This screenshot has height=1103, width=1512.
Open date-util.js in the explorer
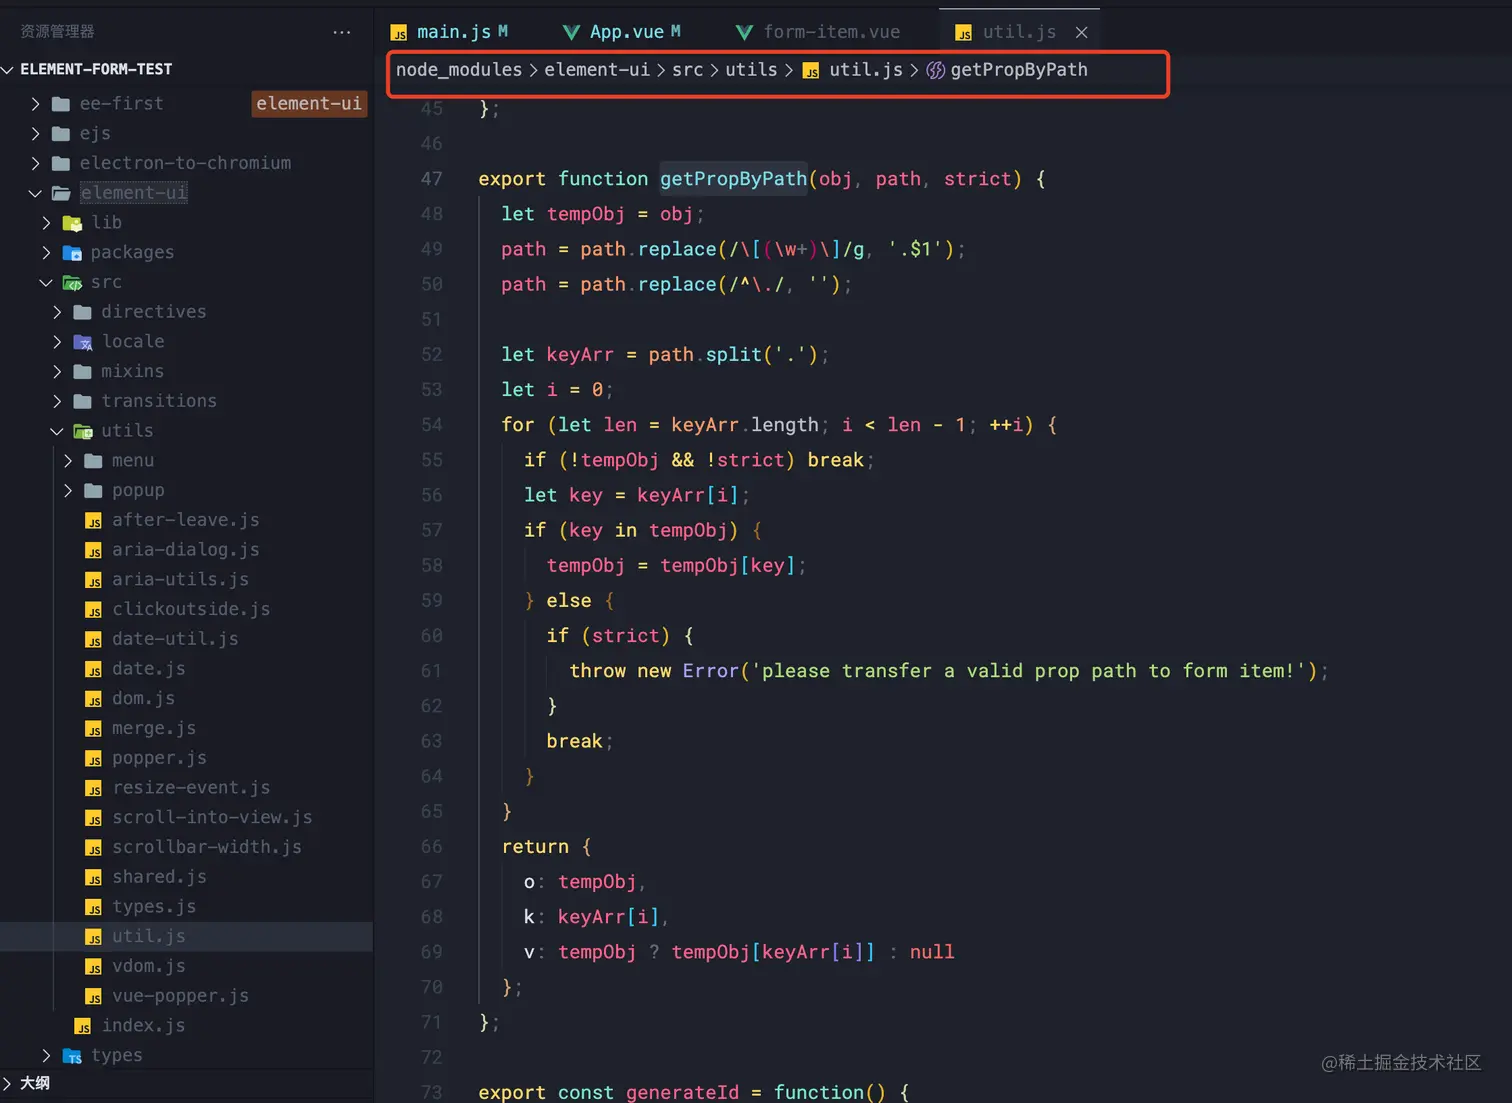(x=175, y=639)
